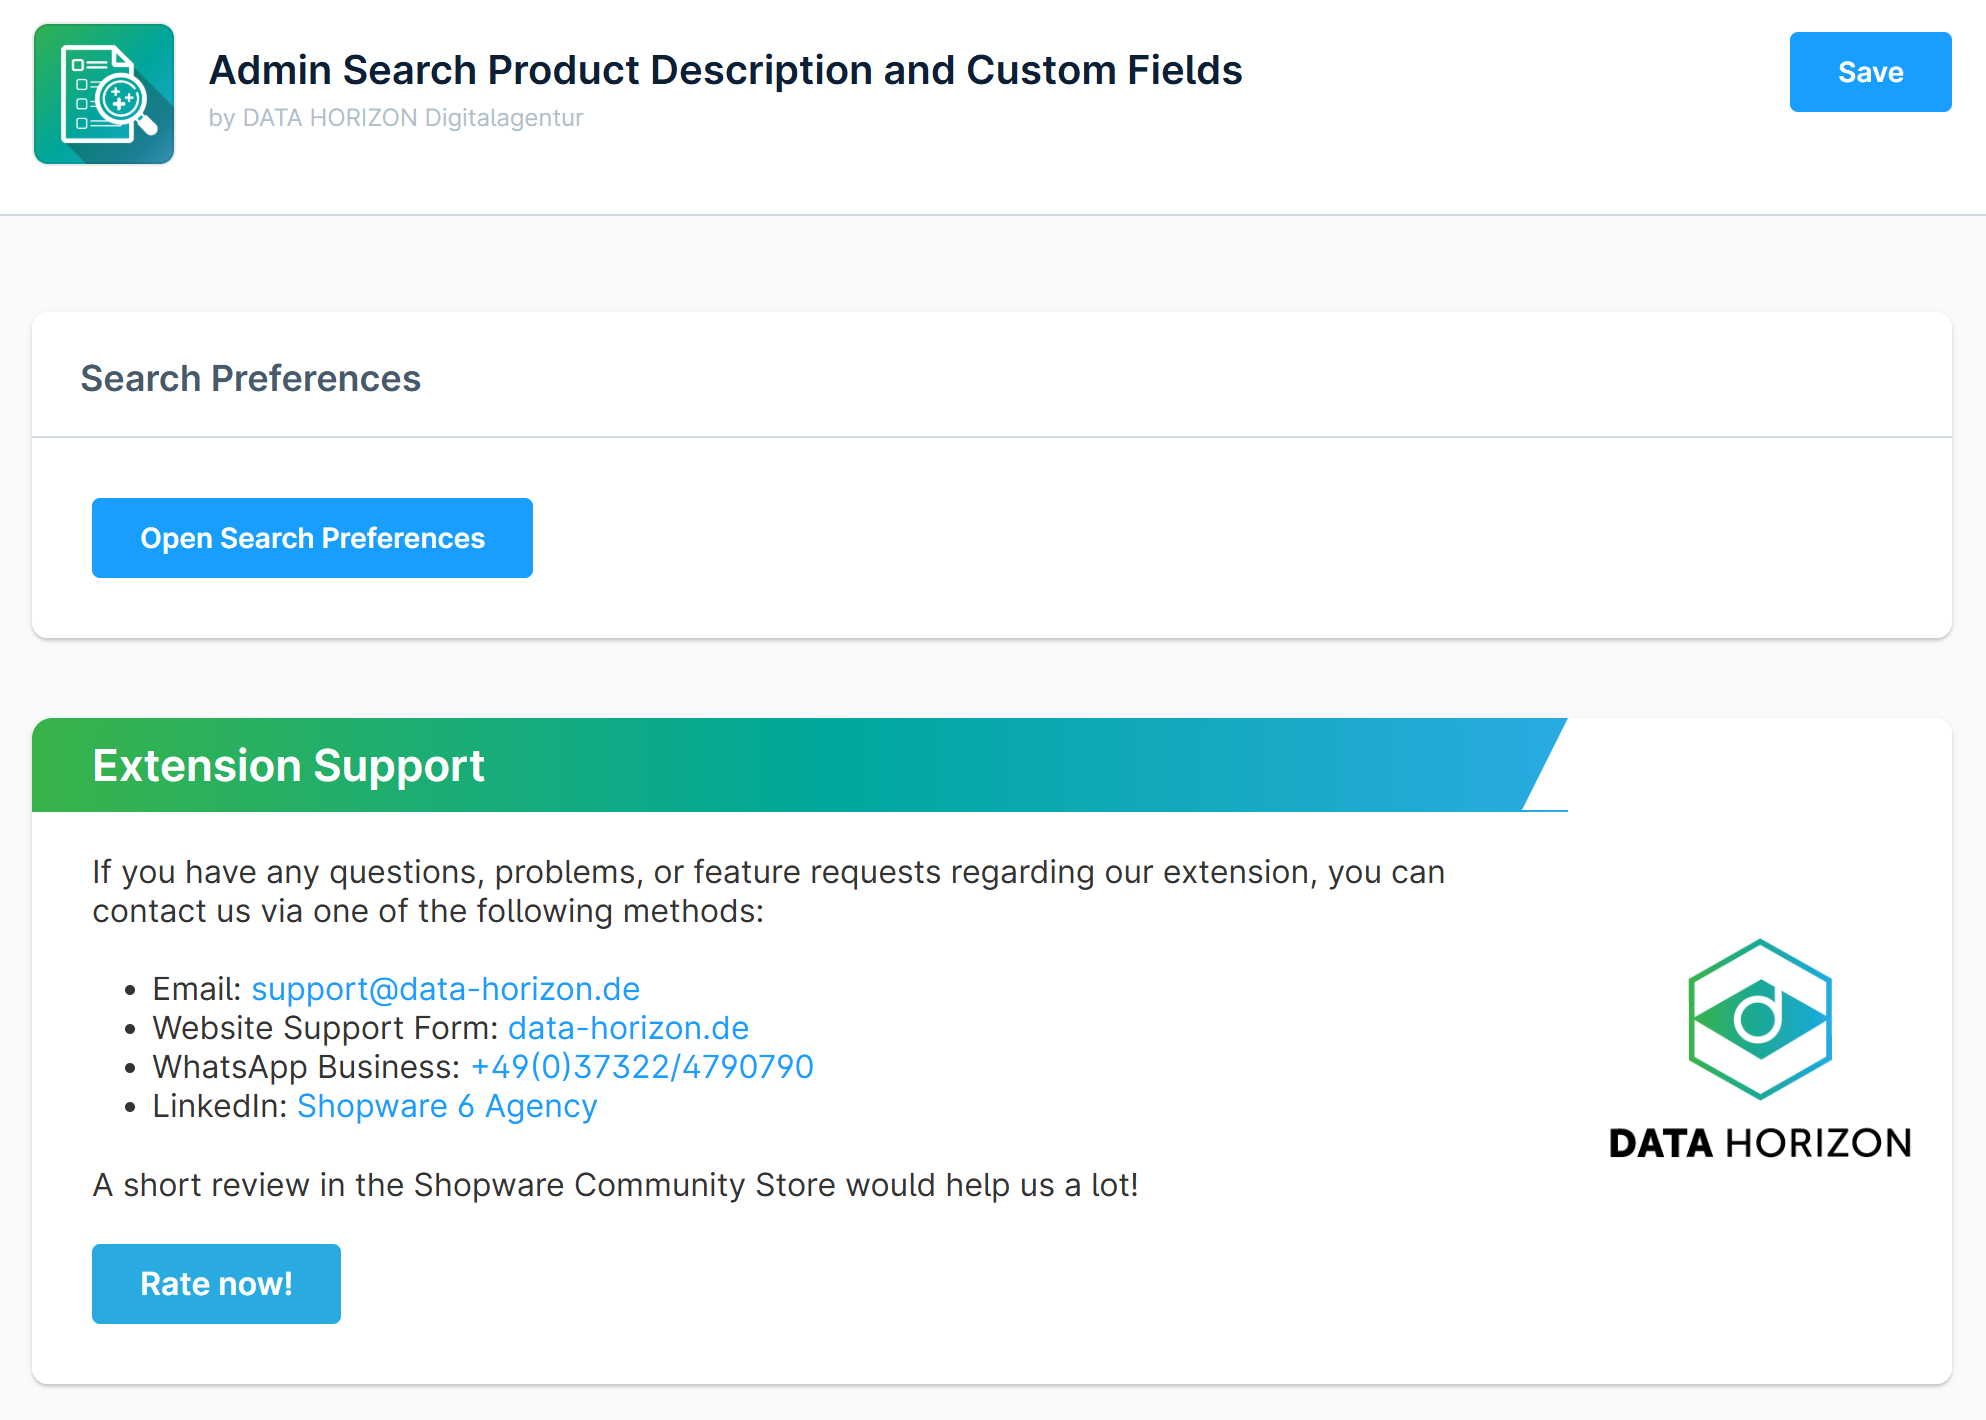
Task: Click the extension's green search document icon
Action: tap(104, 94)
